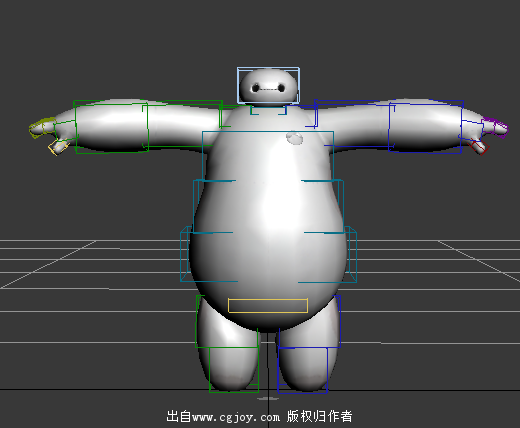Select the small teal neck bone
520x428 pixels.
tap(268, 110)
